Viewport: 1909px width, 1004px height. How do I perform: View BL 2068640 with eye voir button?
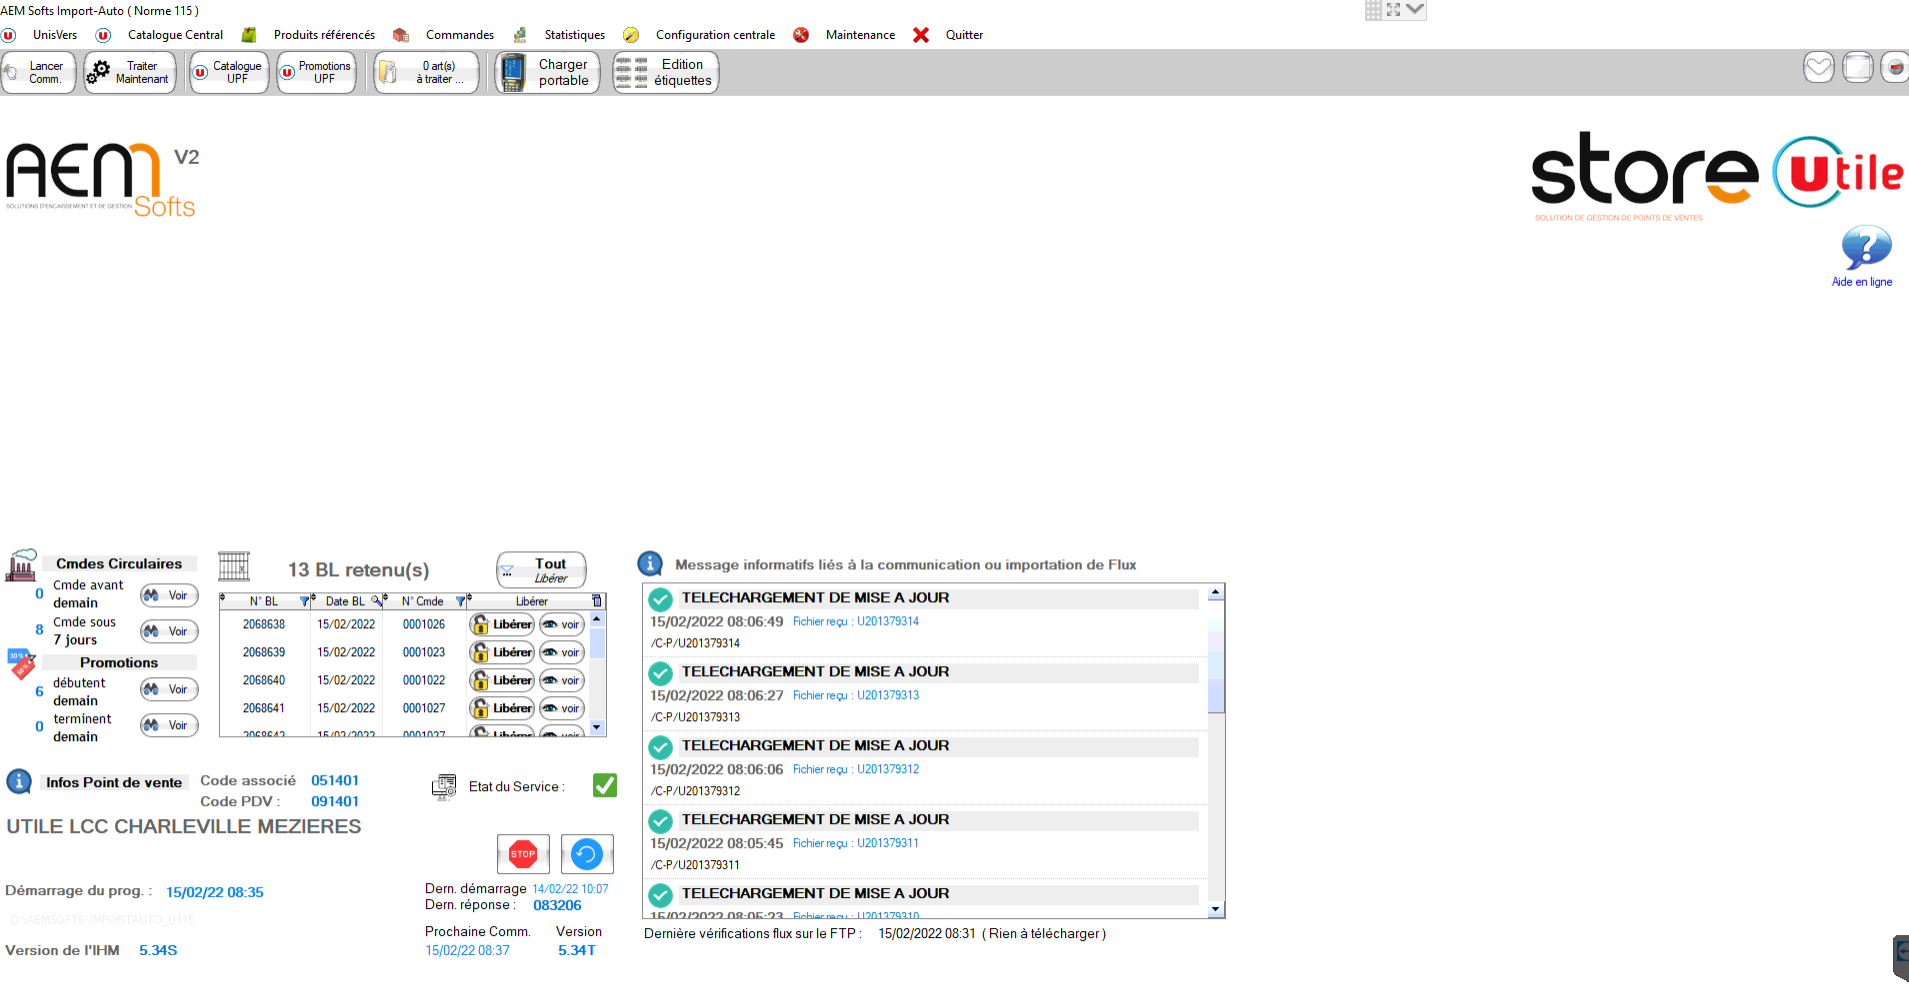point(562,680)
